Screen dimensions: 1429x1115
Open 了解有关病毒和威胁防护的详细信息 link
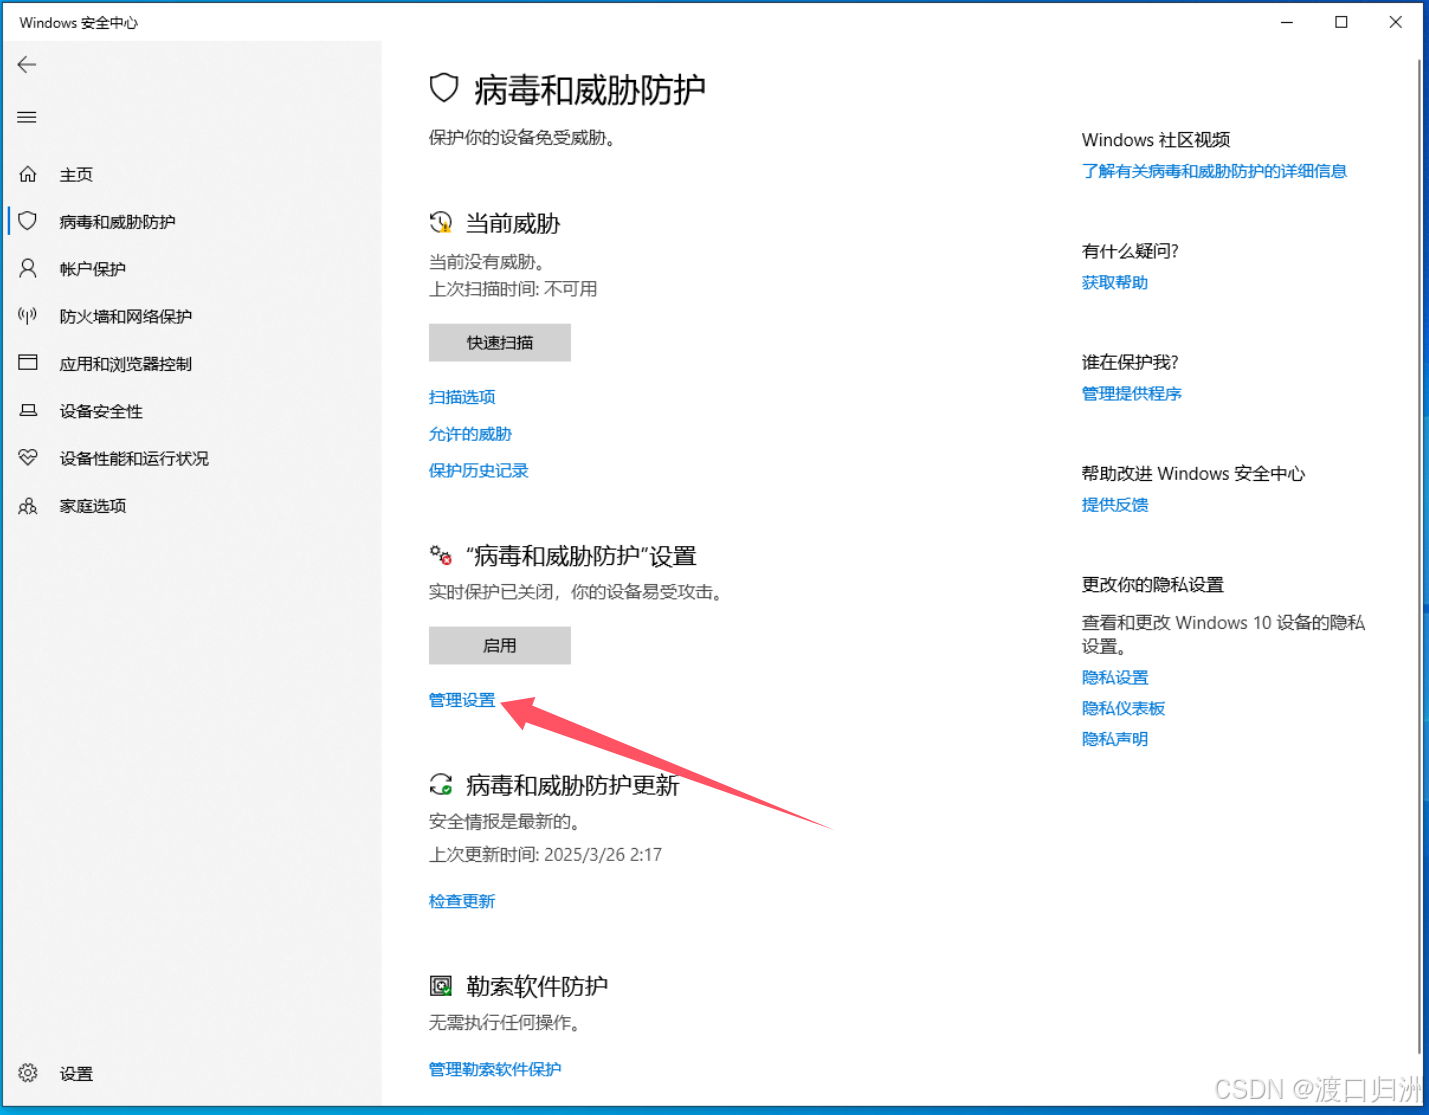(x=1214, y=171)
